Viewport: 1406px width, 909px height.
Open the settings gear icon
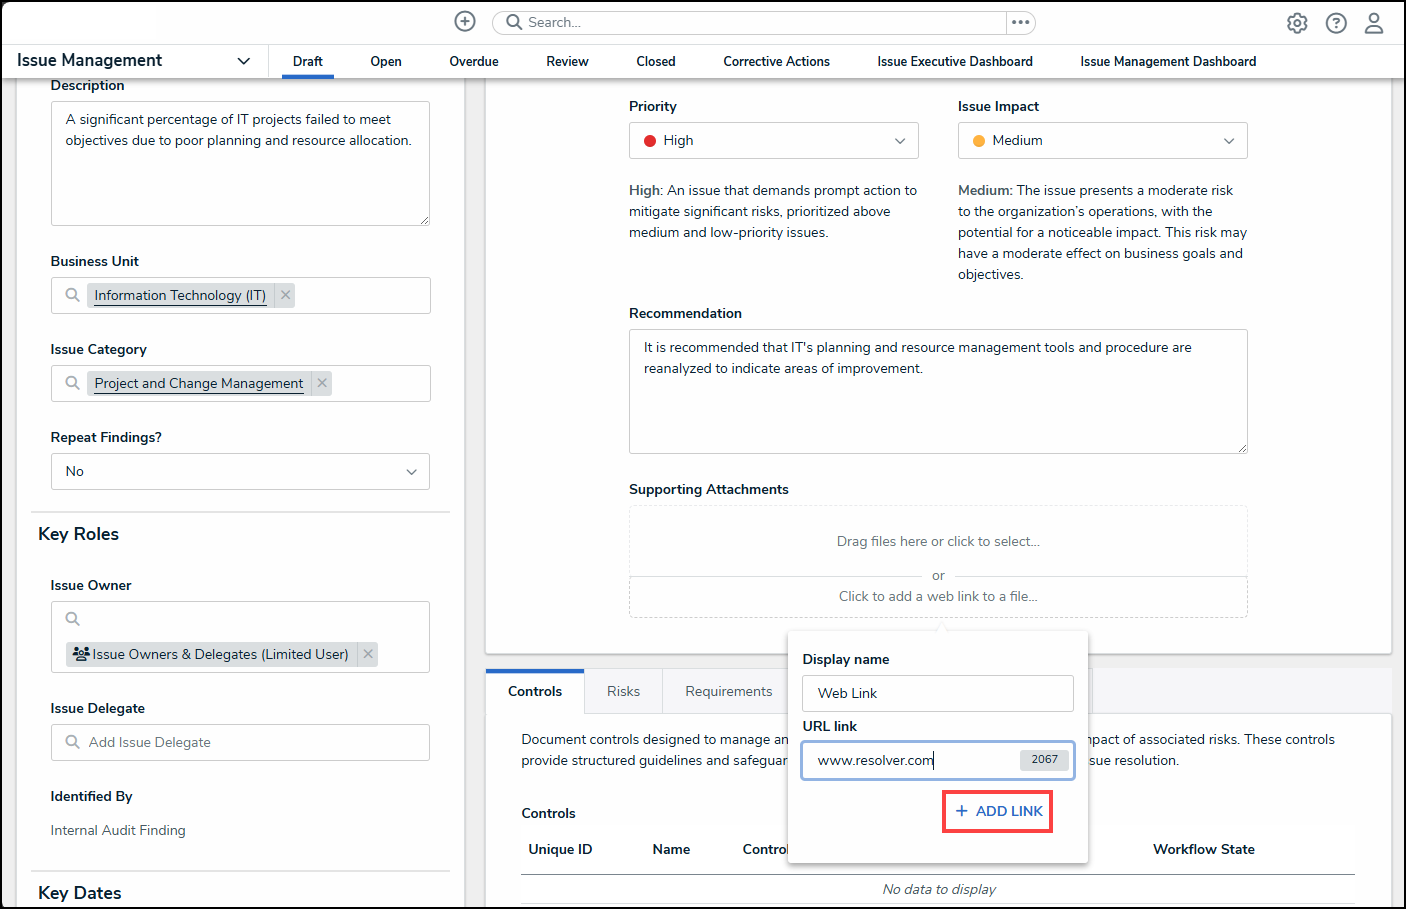pyautogui.click(x=1297, y=23)
